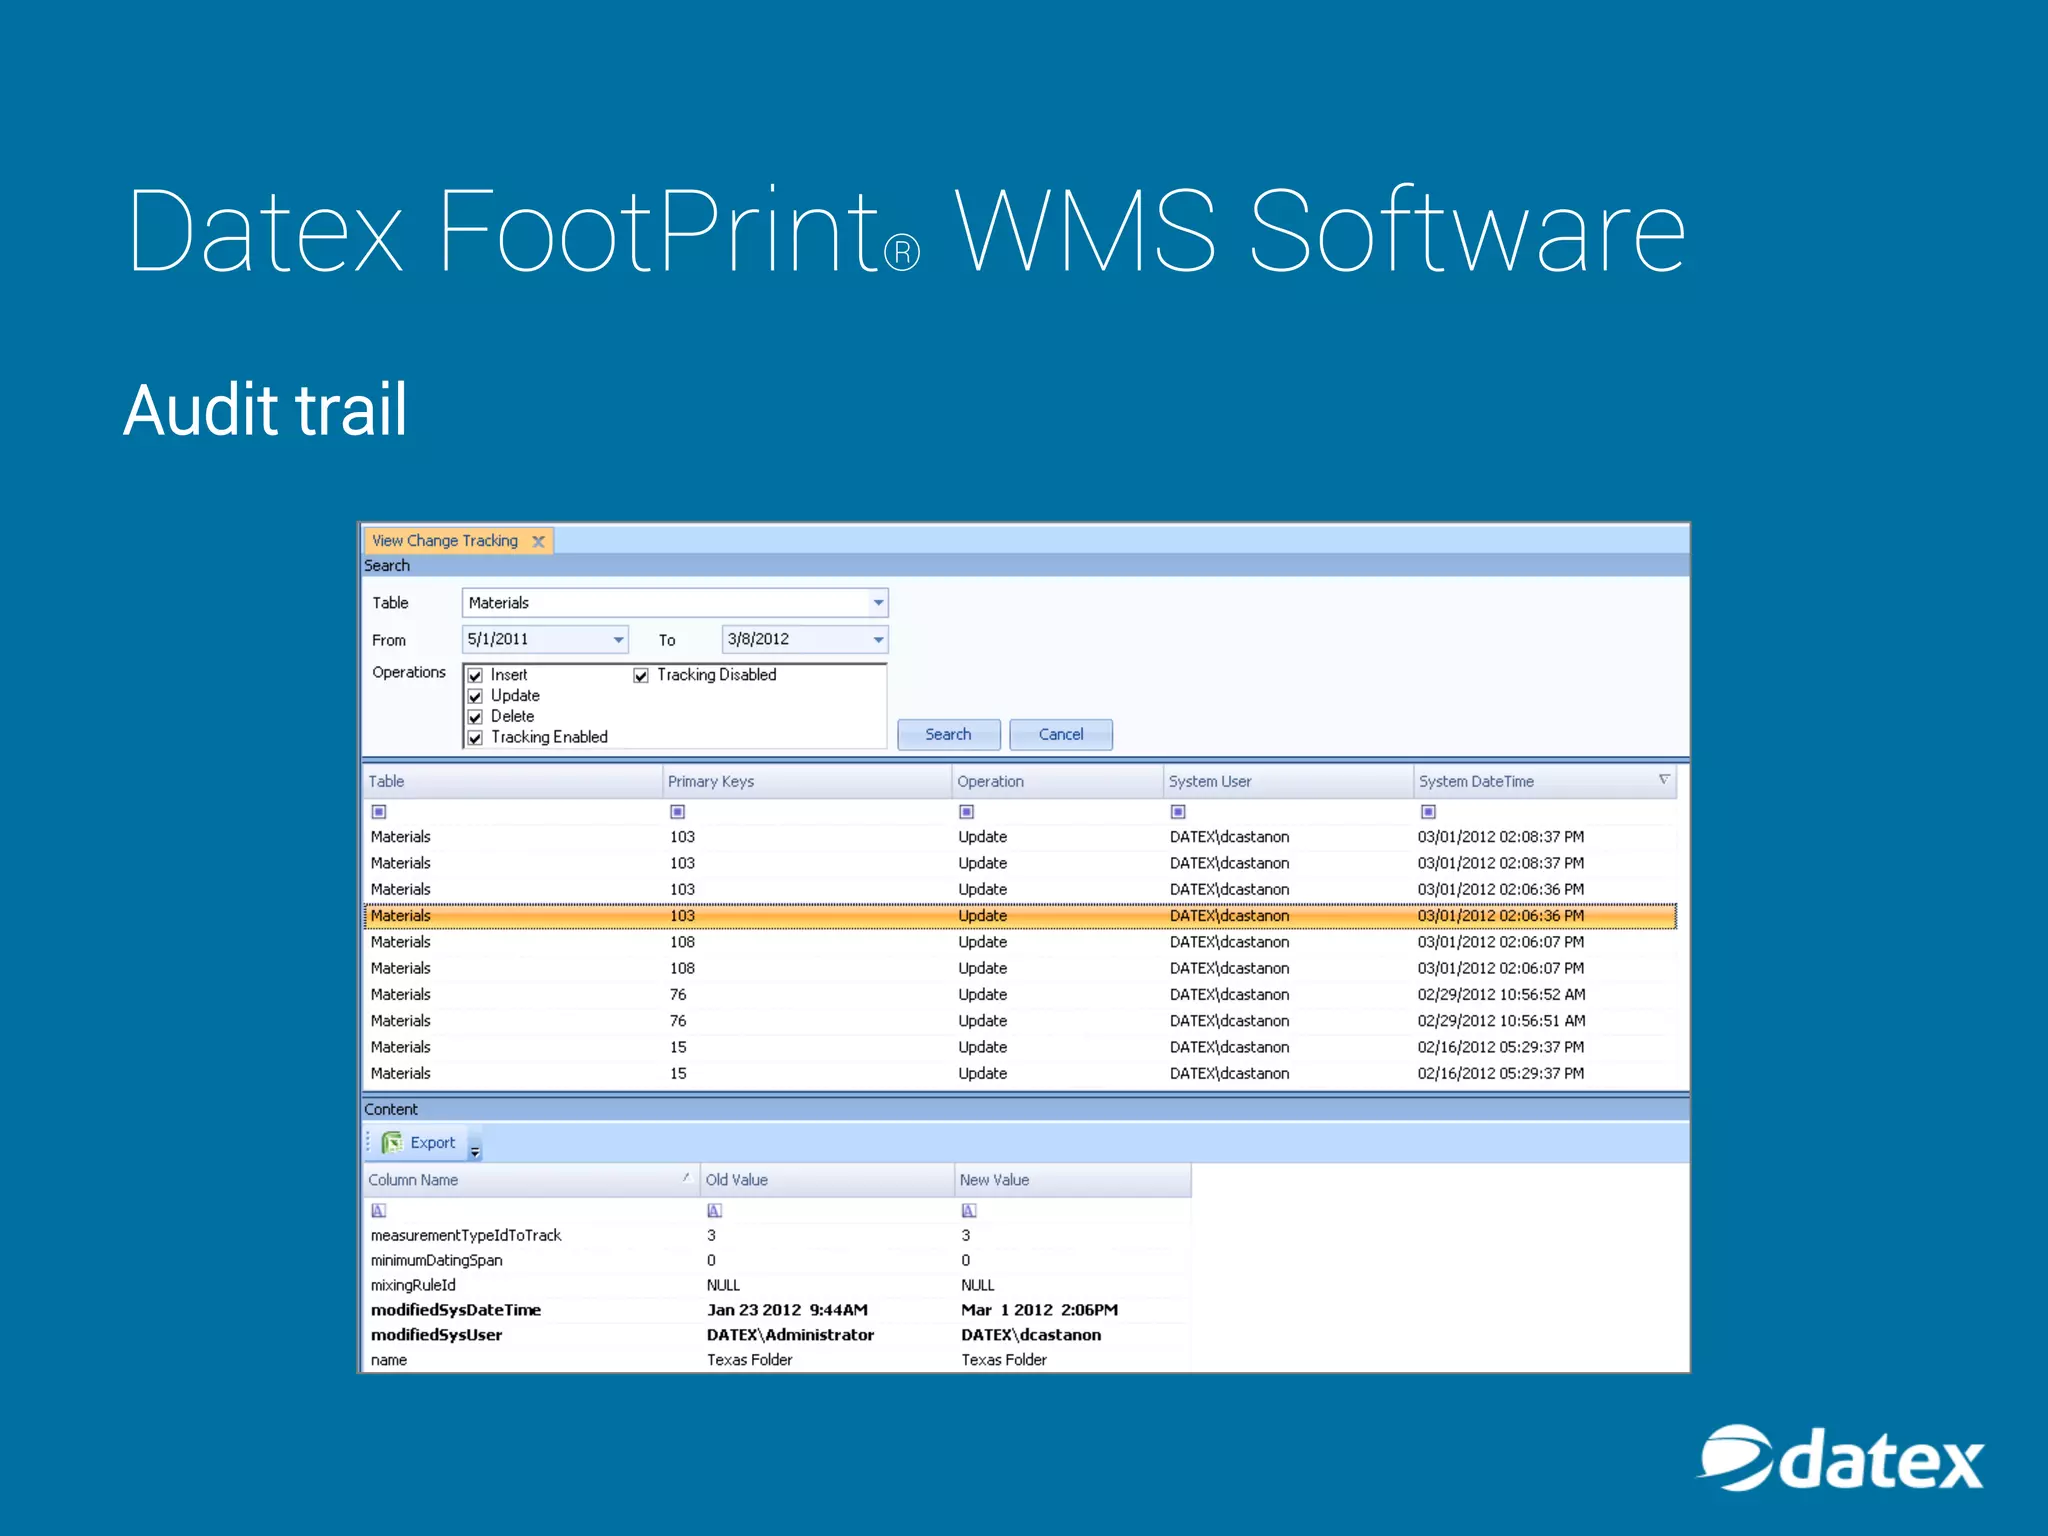Close the View Change Tracking tab
This screenshot has width=2048, height=1536.
[x=538, y=541]
